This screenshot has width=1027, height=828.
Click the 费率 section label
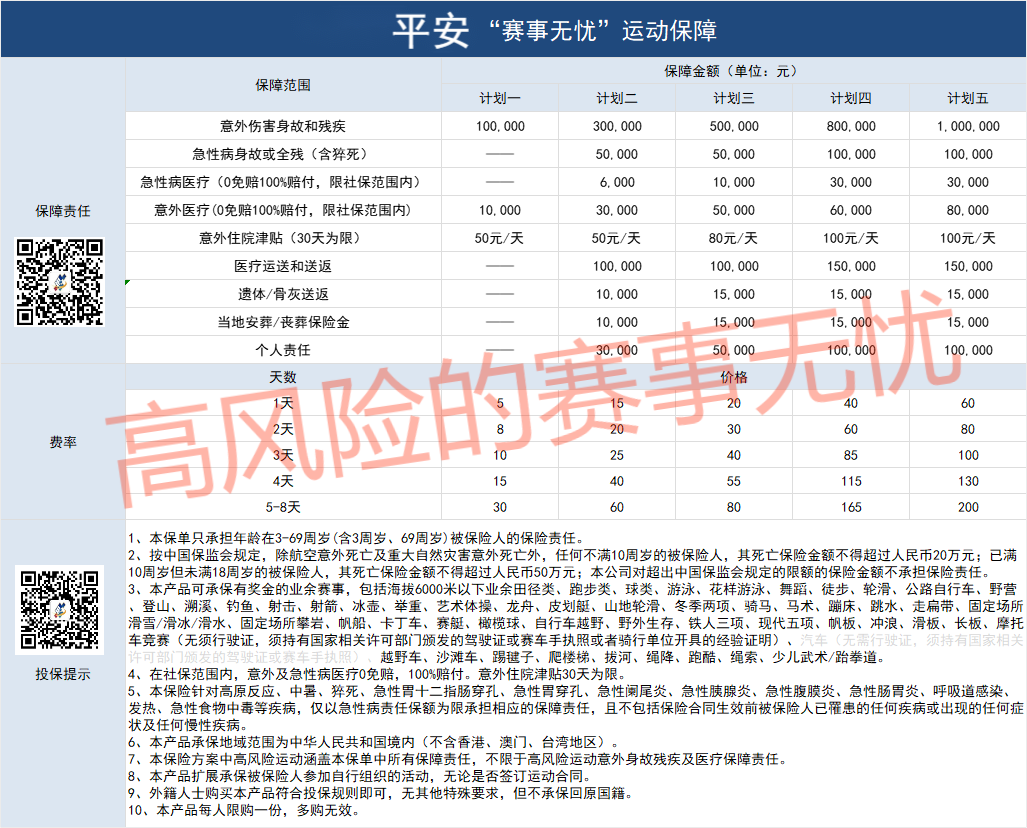click(x=63, y=442)
